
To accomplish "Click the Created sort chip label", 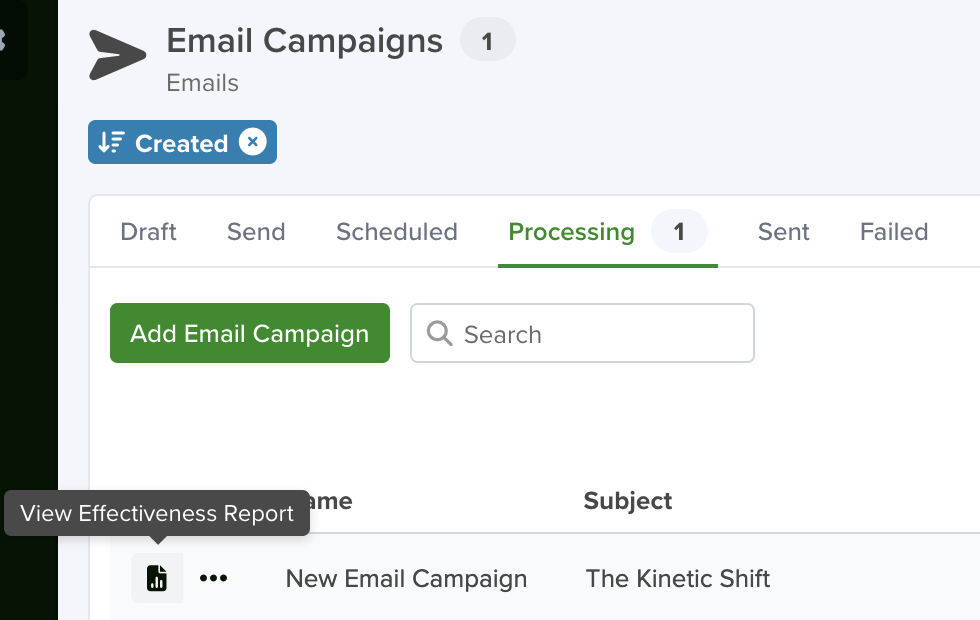I will [182, 143].
